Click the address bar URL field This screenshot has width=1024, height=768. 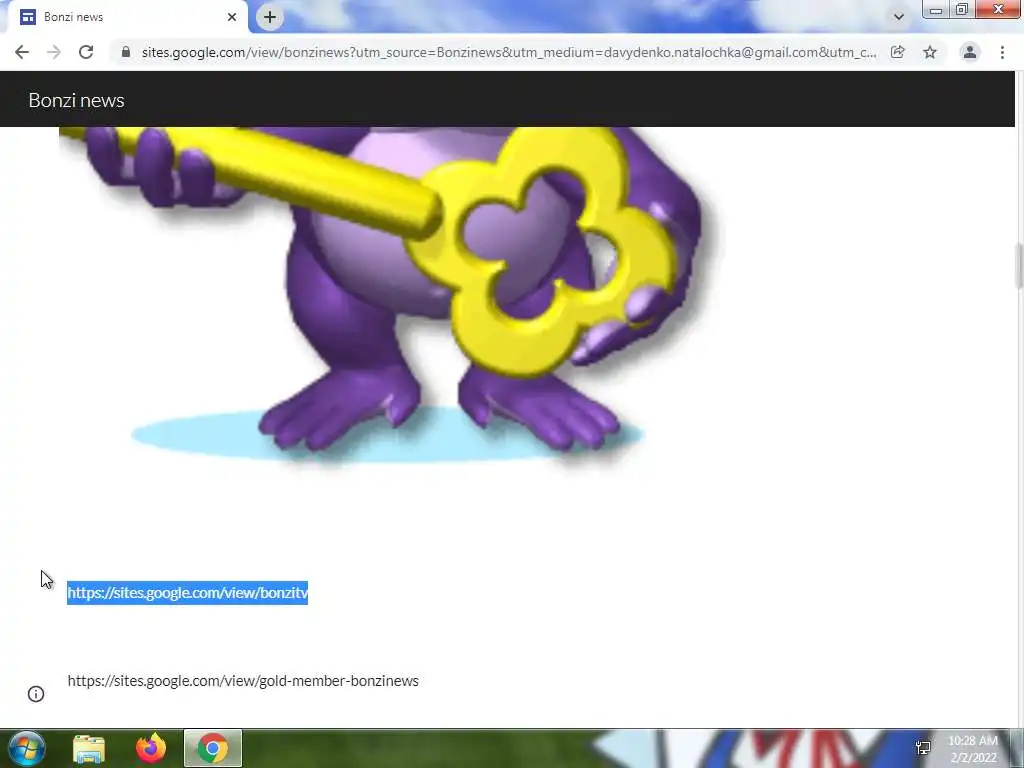point(508,52)
